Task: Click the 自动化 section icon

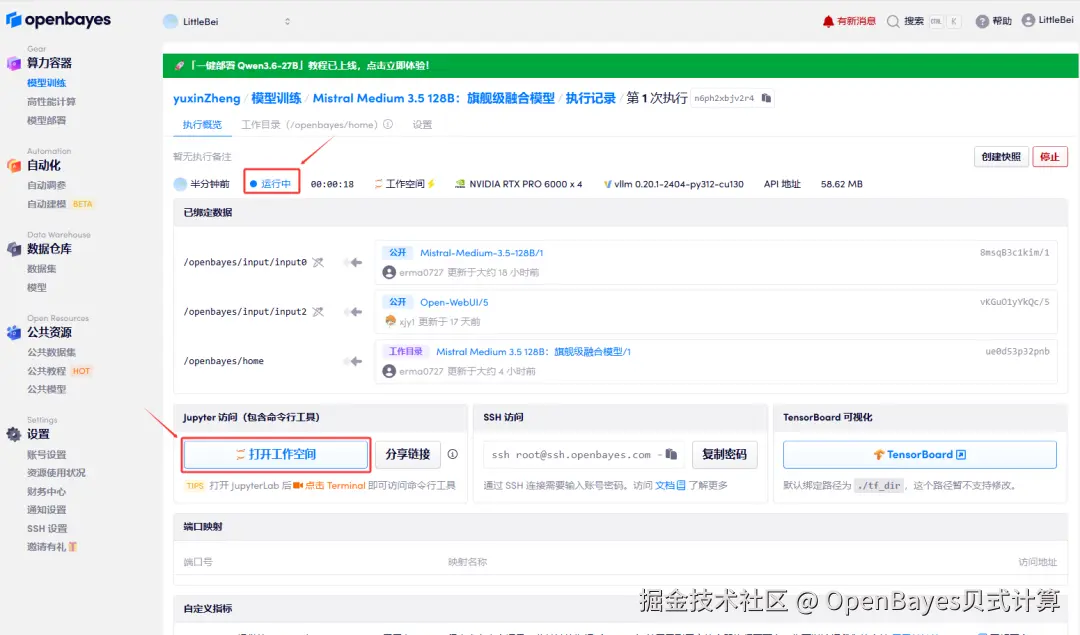Action: click(14, 165)
